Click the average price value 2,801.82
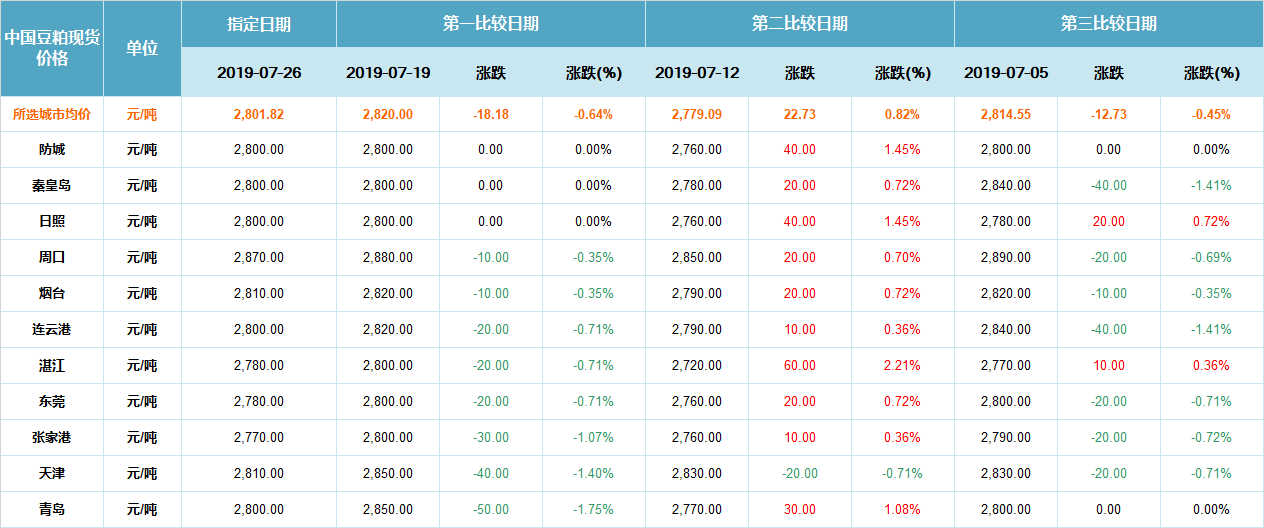 click(258, 114)
